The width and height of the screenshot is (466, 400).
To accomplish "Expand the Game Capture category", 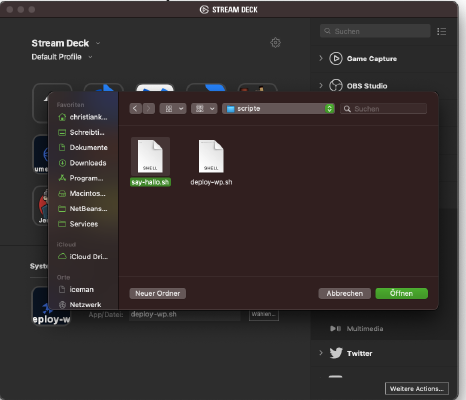I will click(x=321, y=58).
